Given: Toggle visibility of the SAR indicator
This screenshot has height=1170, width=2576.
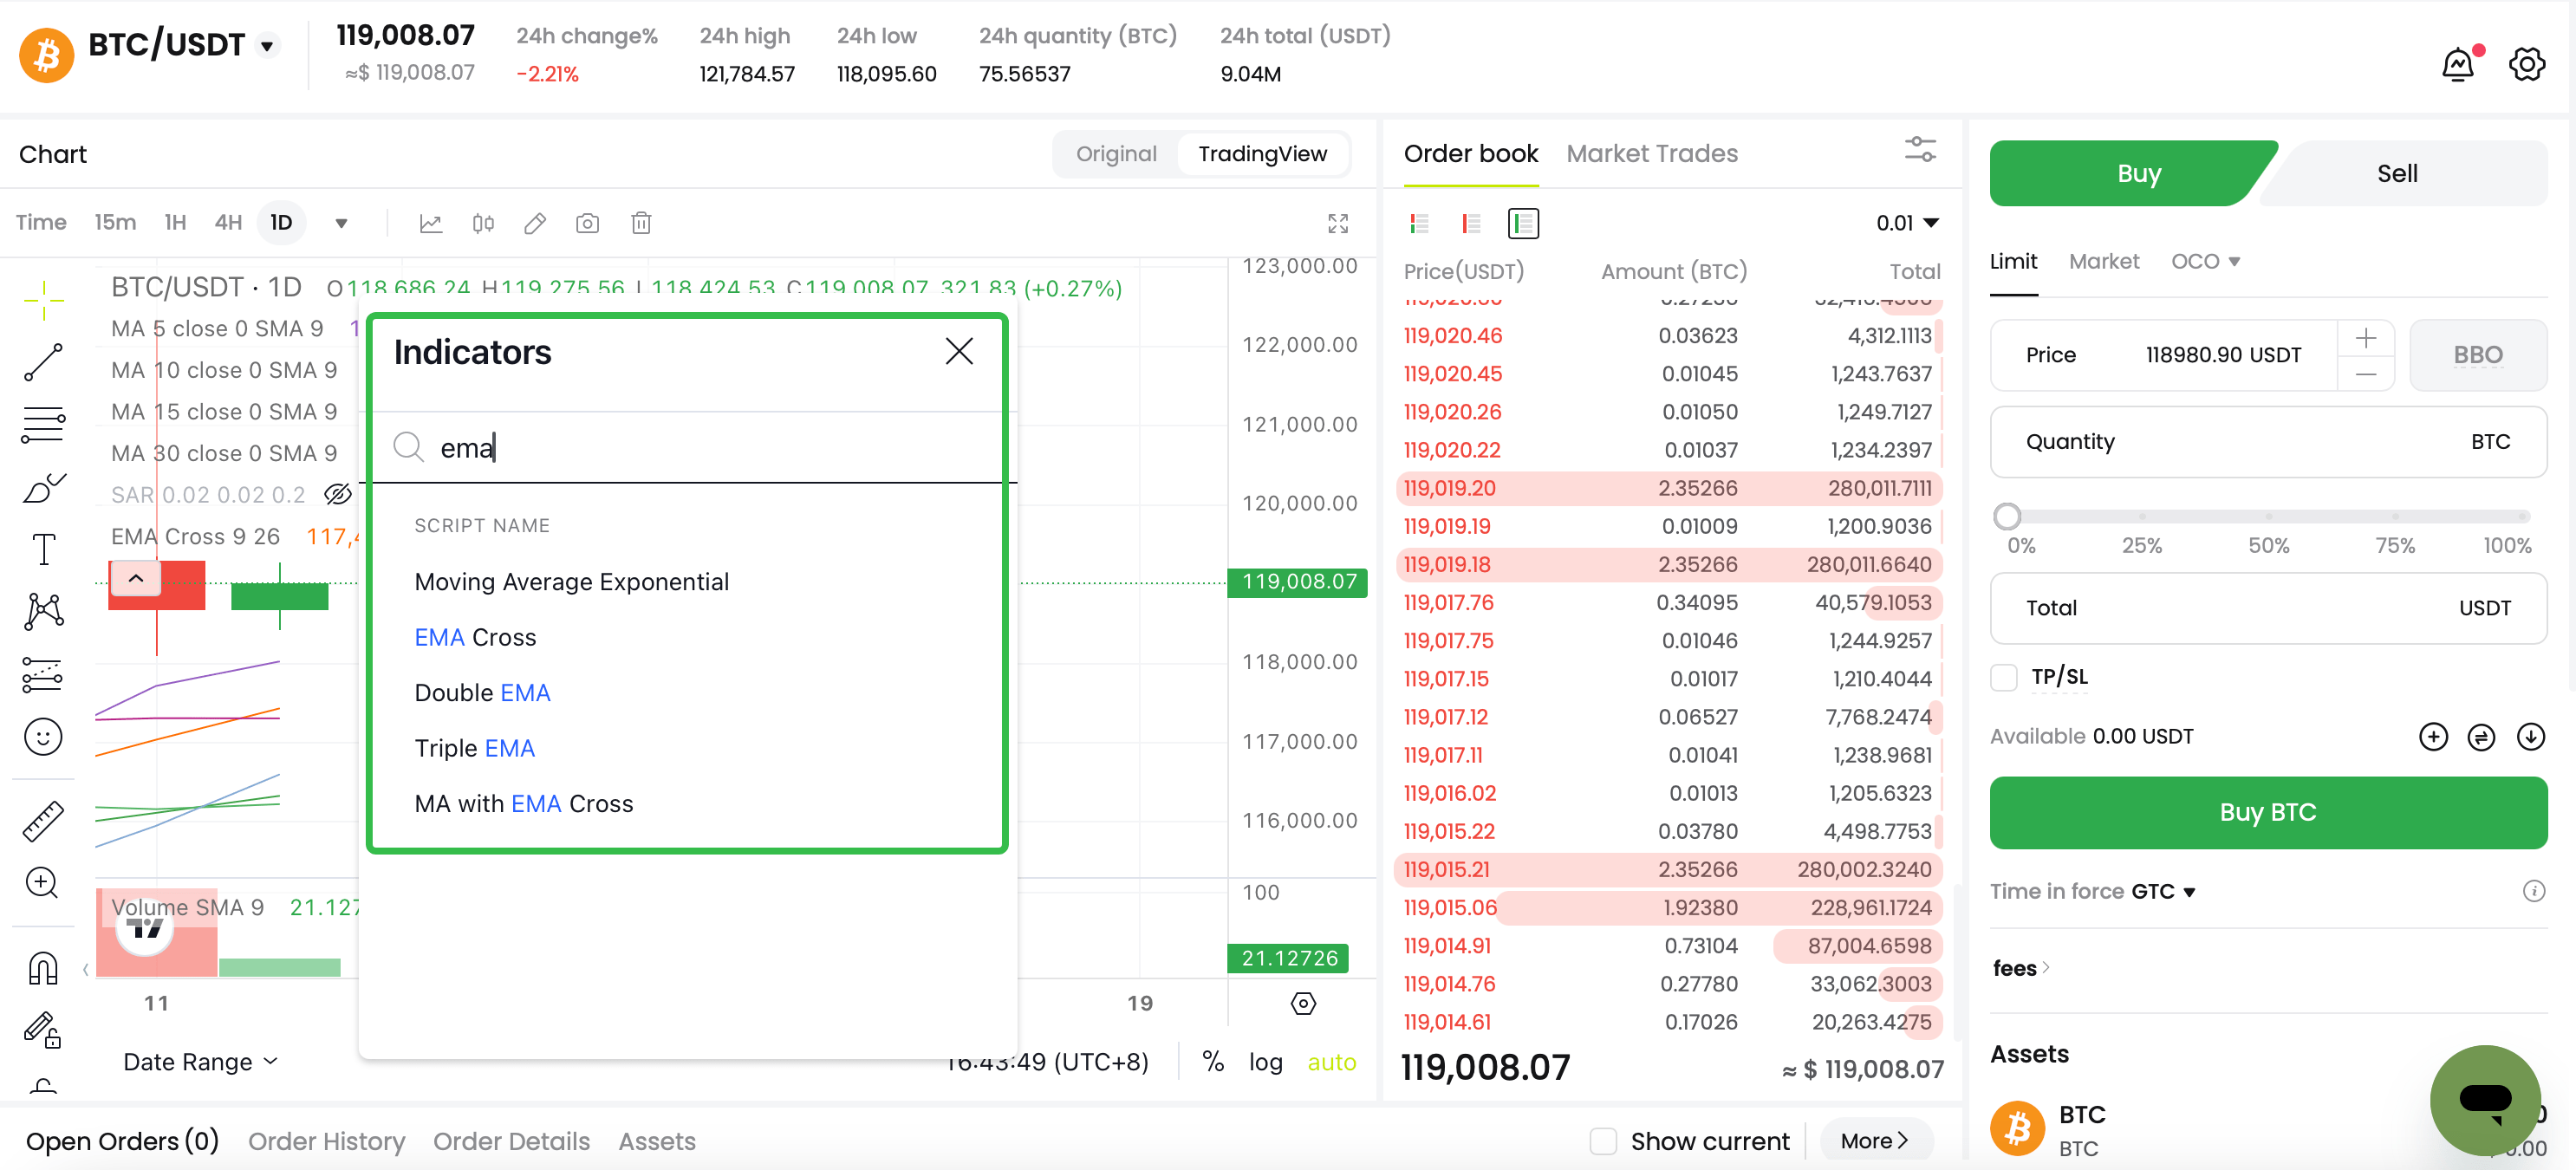Looking at the screenshot, I should (338, 494).
